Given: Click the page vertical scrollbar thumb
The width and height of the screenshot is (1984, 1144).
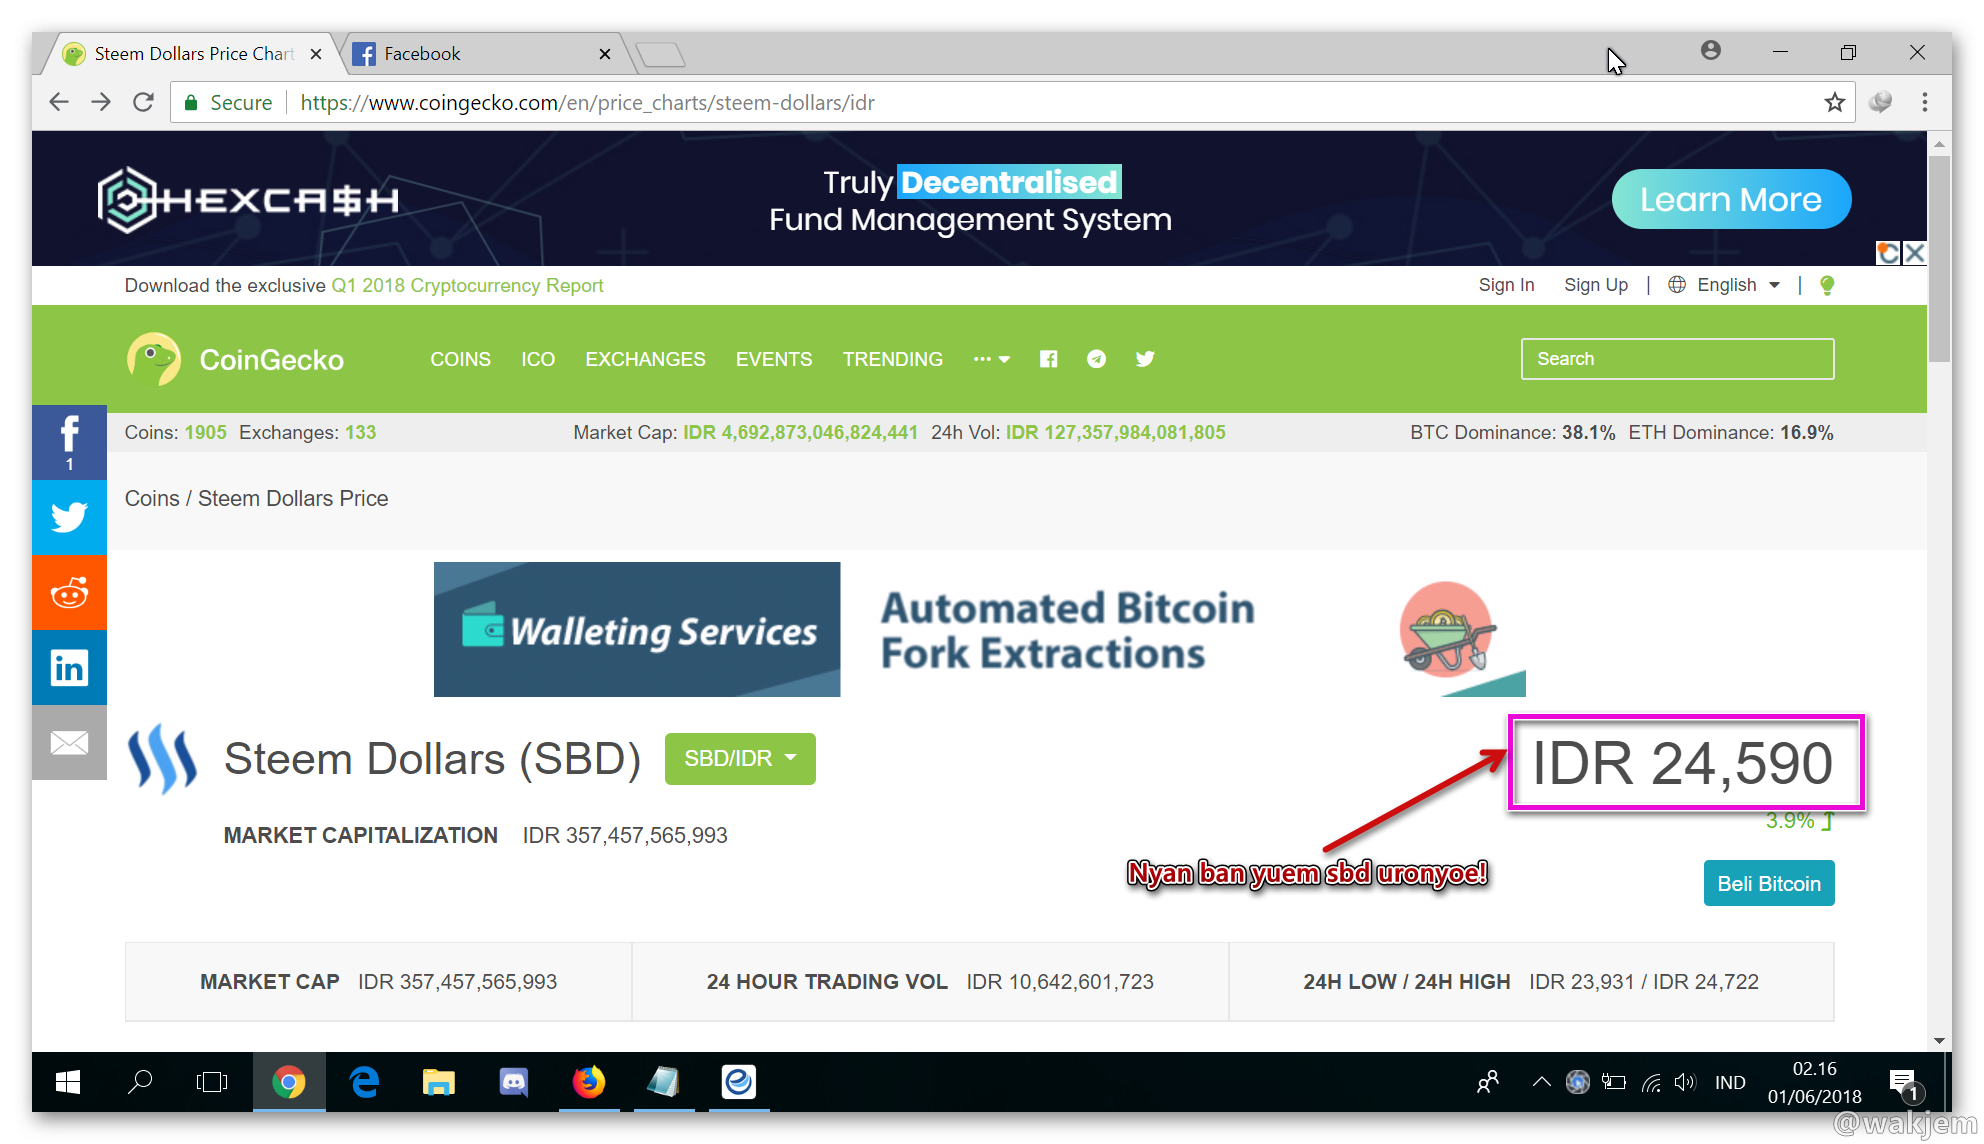Looking at the screenshot, I should pos(1939,258).
